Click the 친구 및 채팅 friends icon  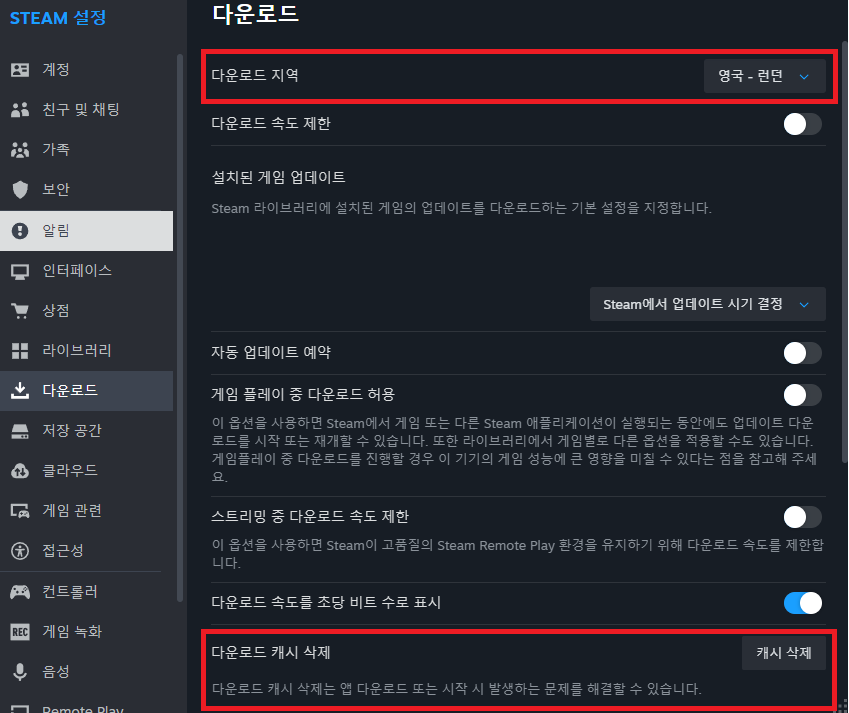point(20,109)
